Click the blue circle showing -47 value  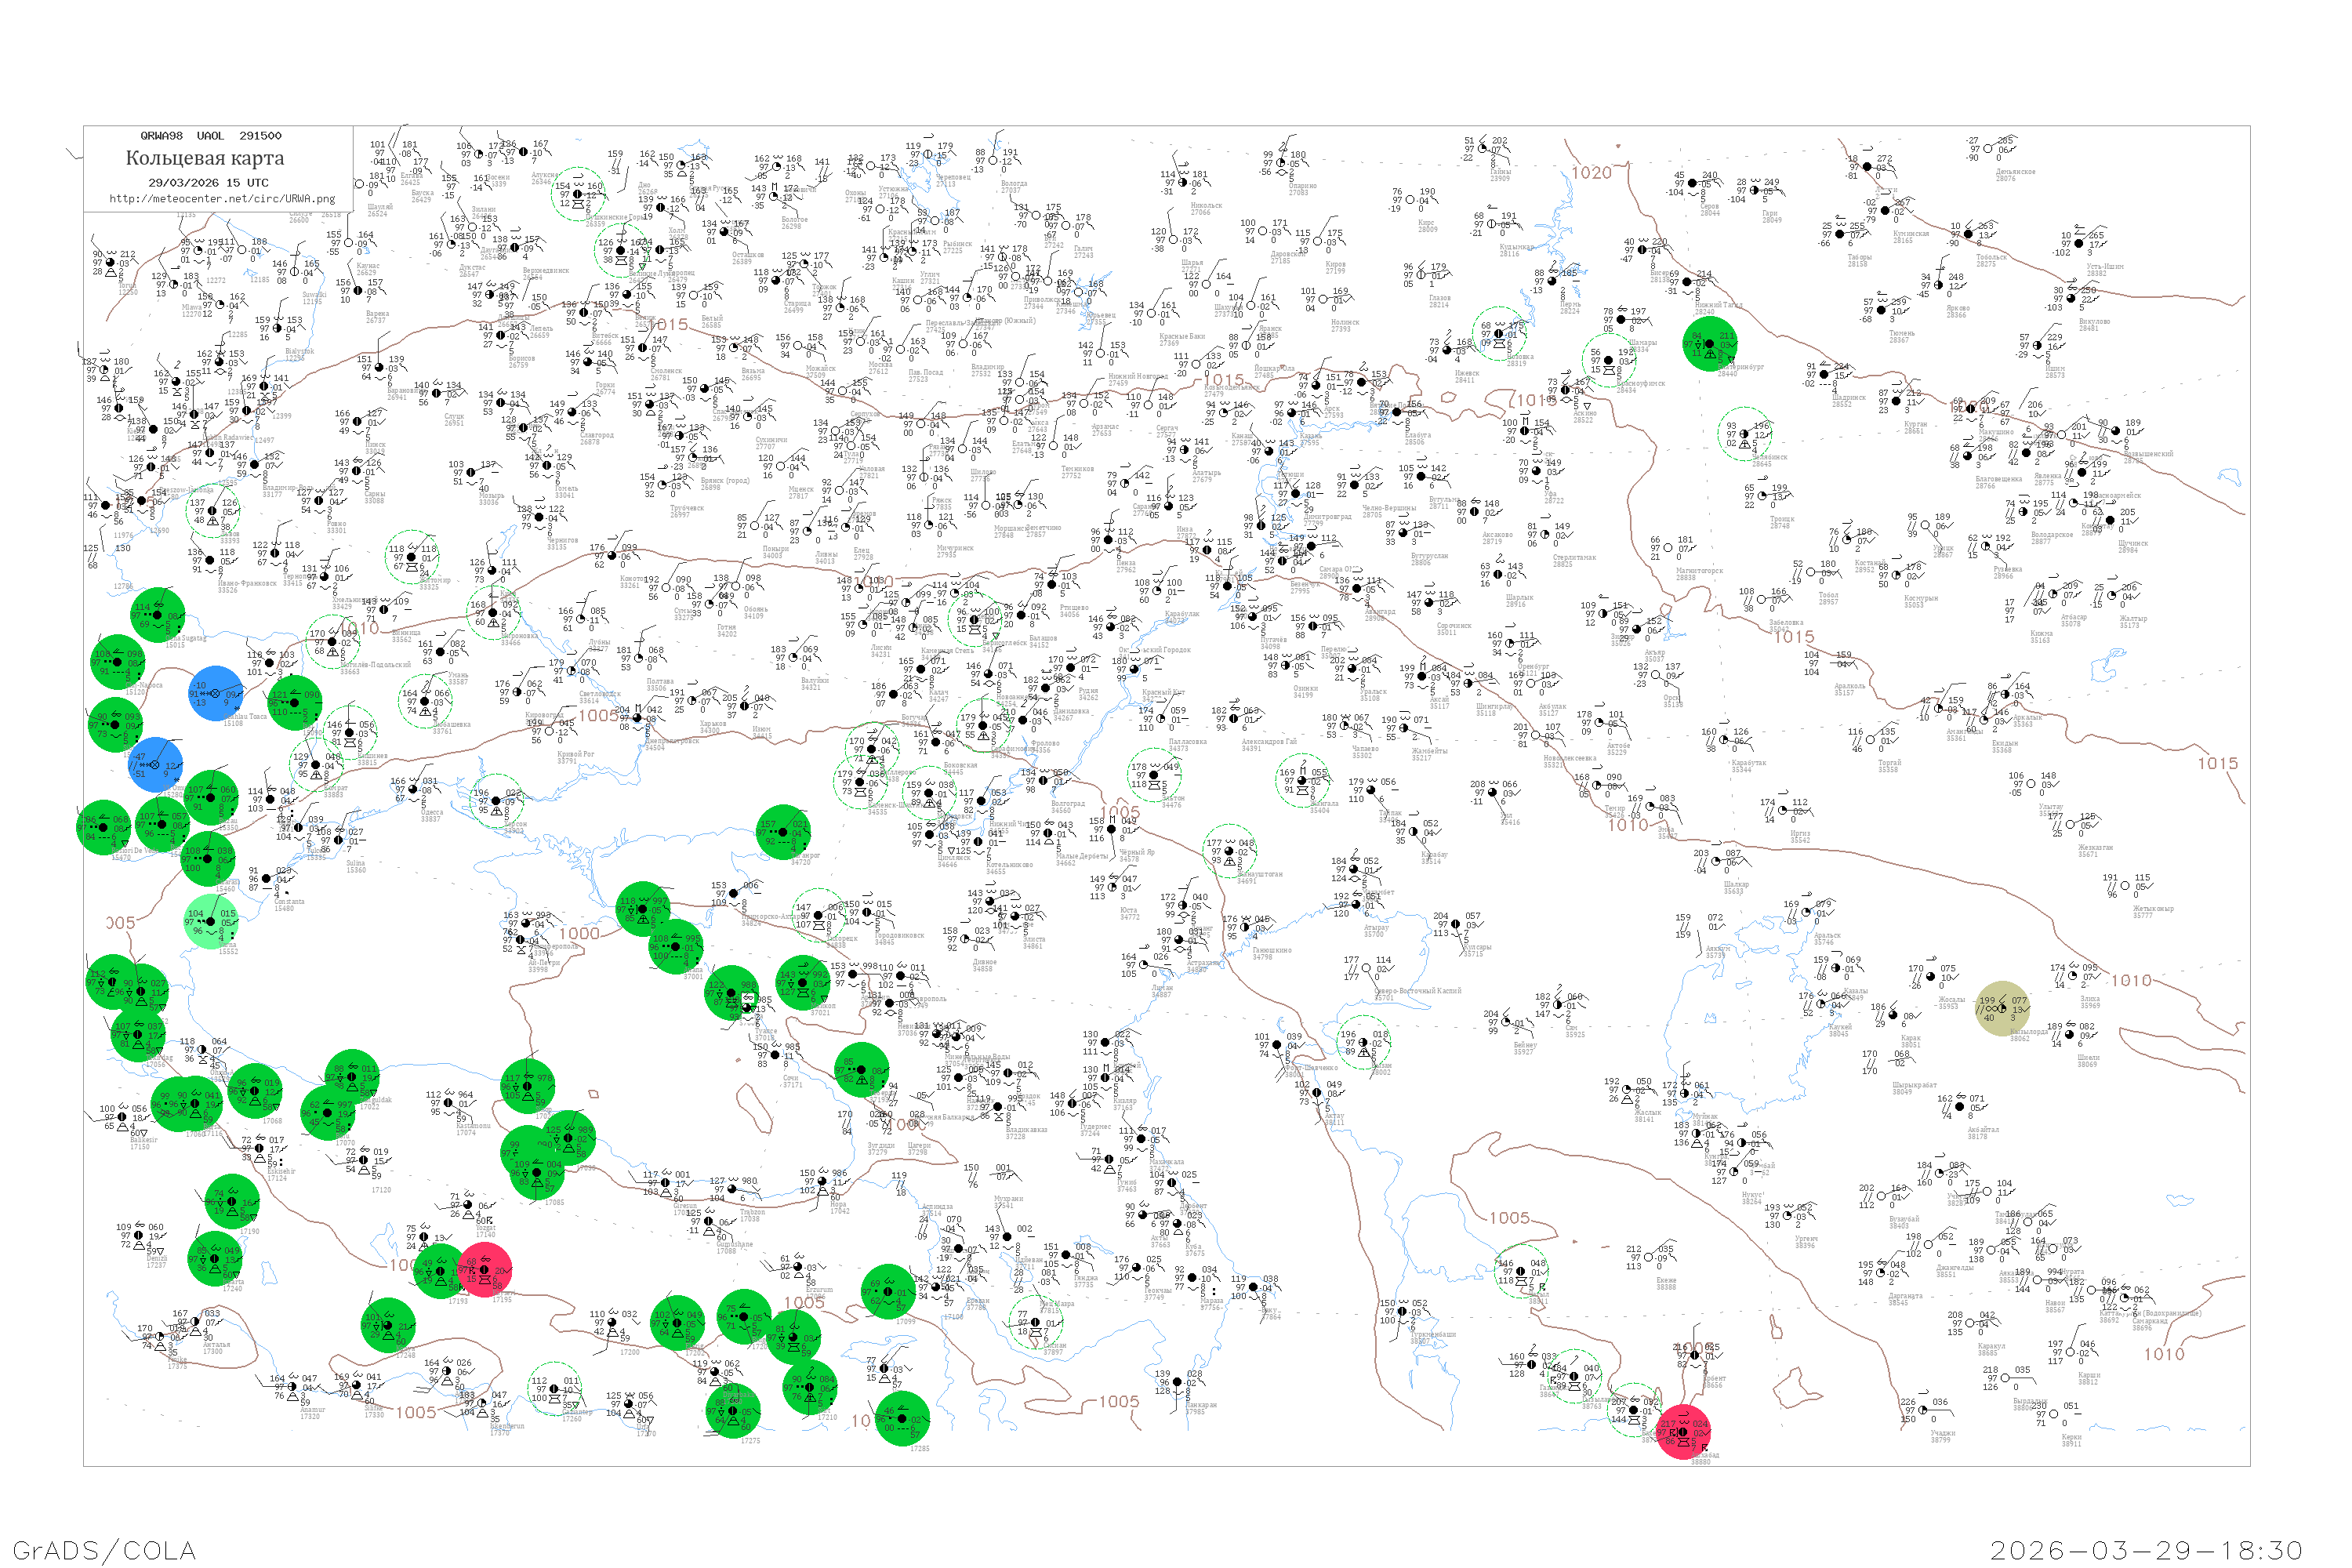(x=156, y=765)
